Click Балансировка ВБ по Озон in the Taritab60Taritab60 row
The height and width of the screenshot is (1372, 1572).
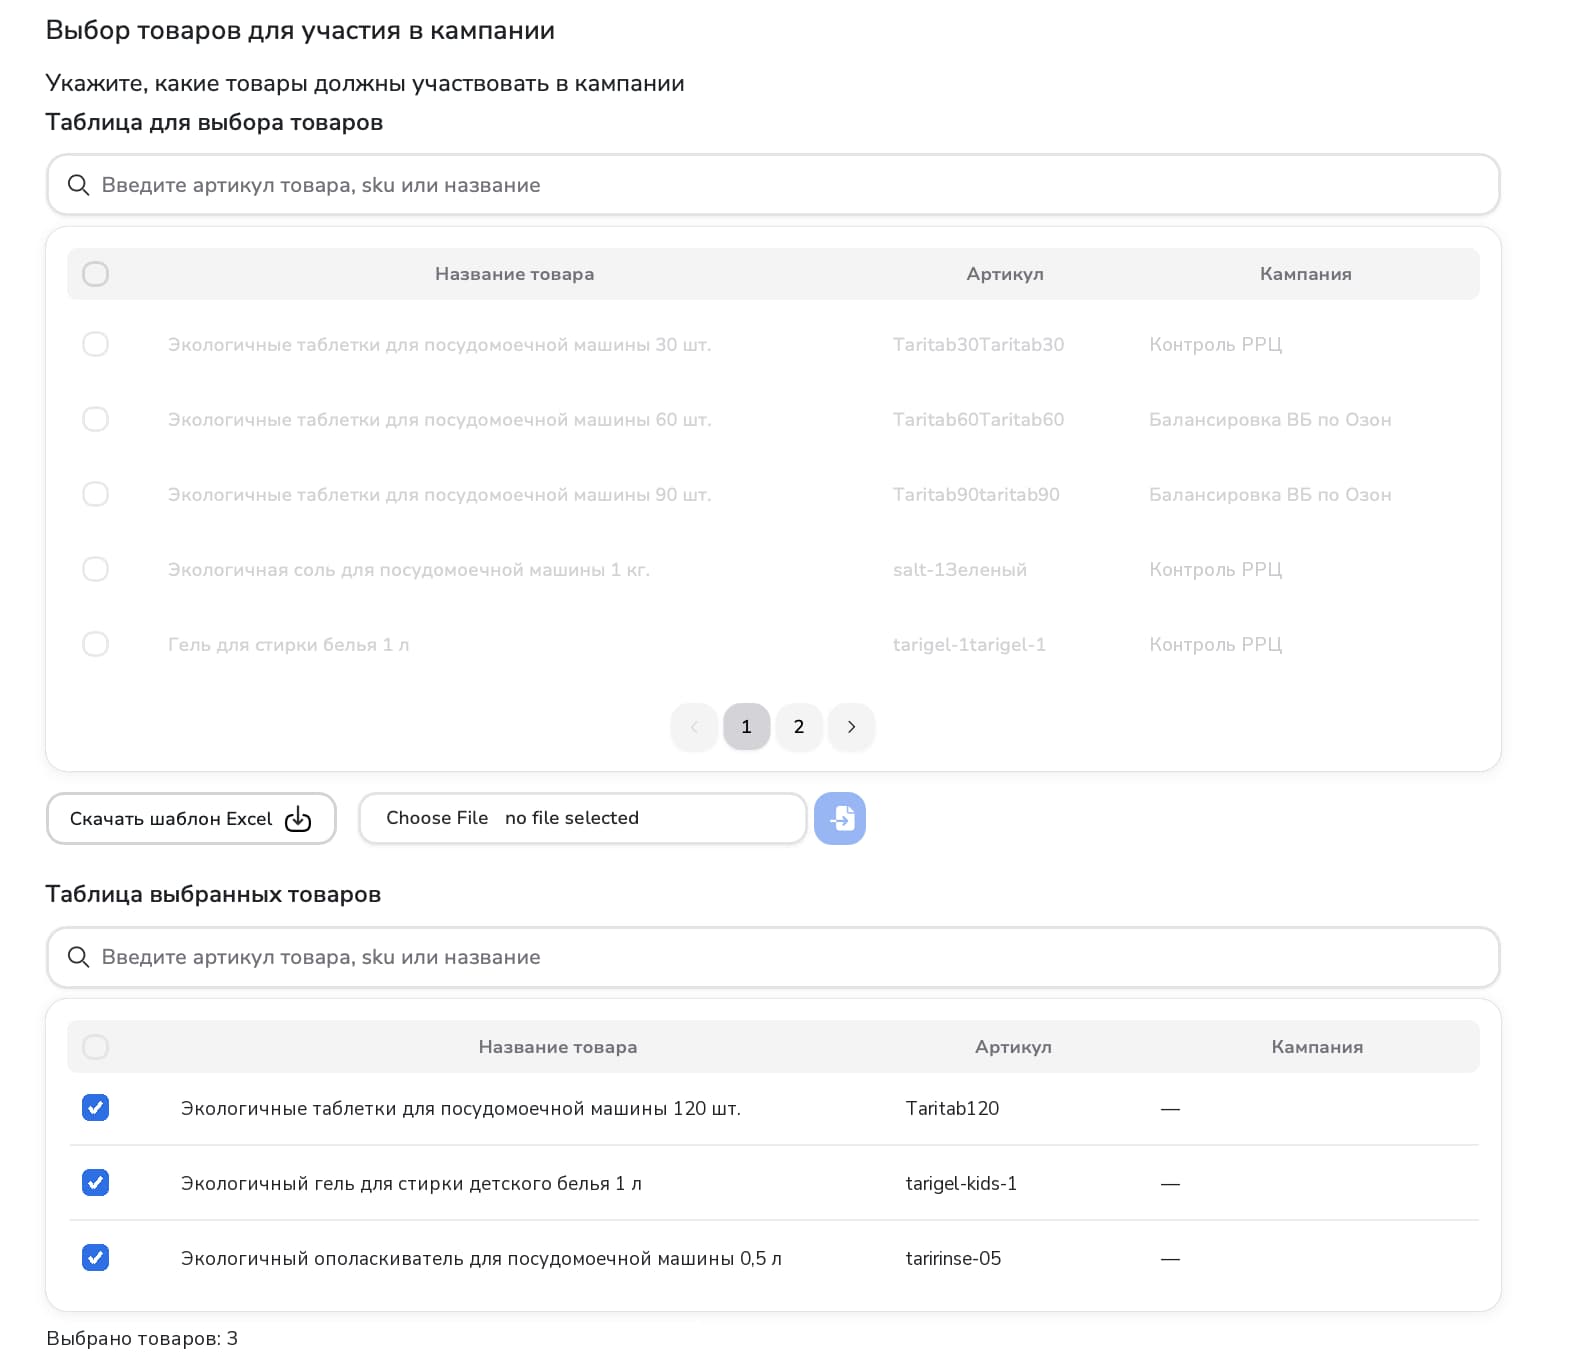point(1270,420)
